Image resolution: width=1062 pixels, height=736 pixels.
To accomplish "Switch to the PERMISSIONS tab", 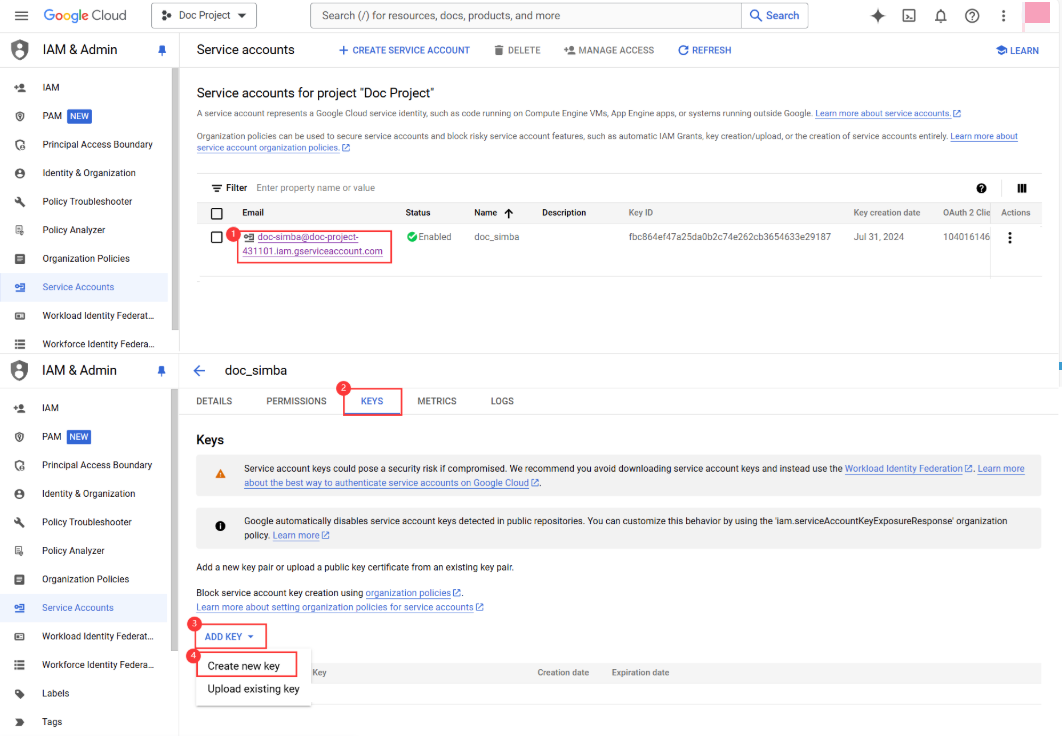I will point(296,402).
